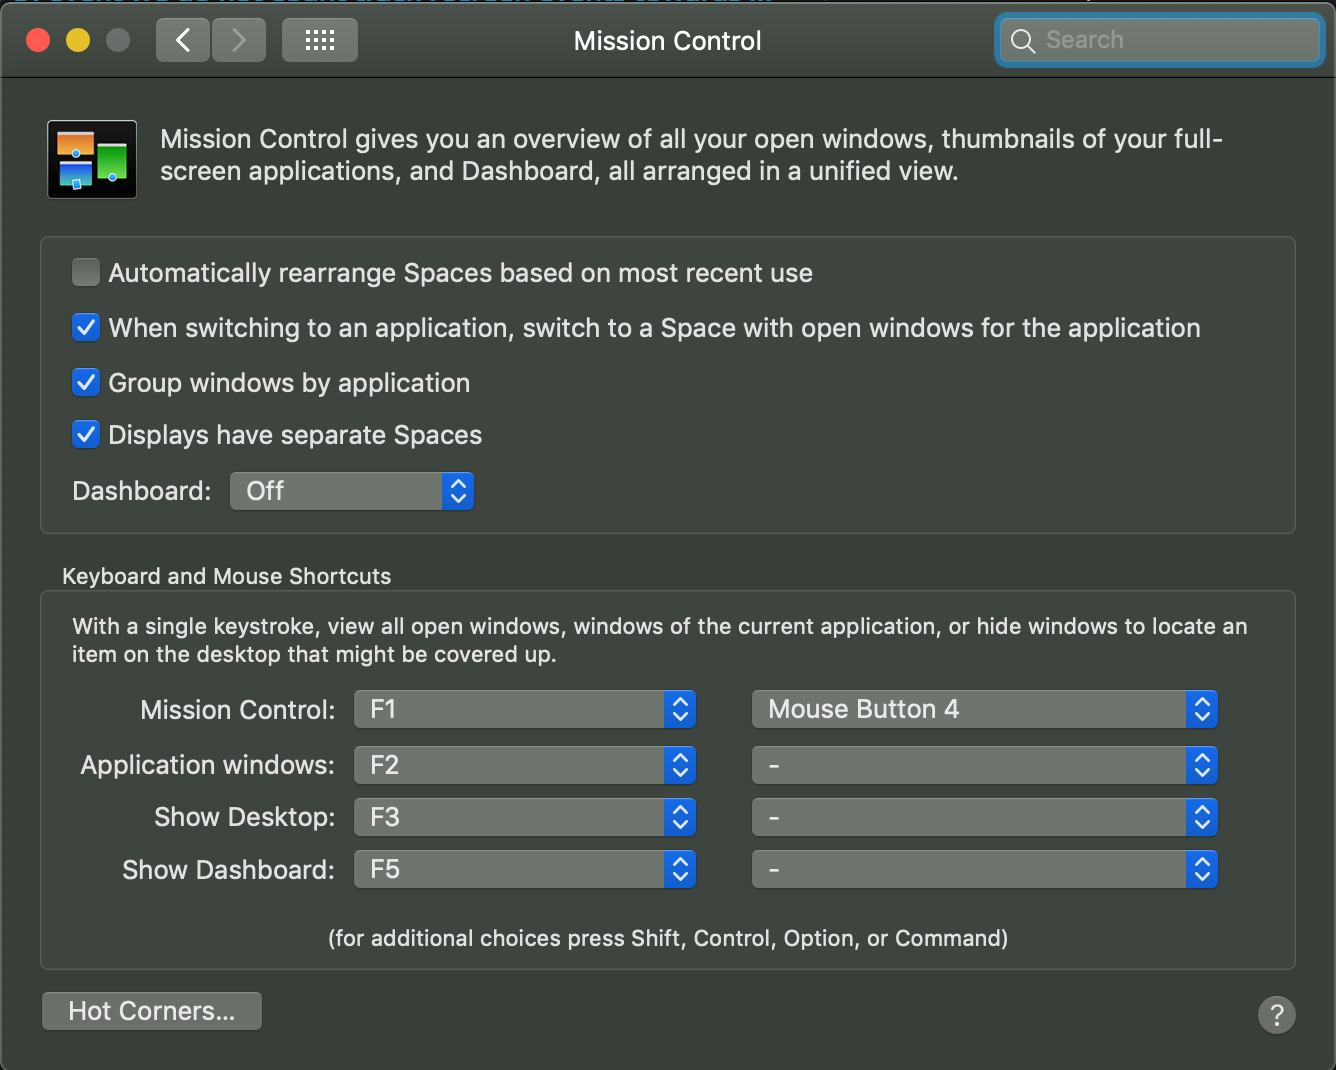This screenshot has height=1070, width=1336.
Task: Click the Mission Control: shortcut label
Action: (x=238, y=710)
